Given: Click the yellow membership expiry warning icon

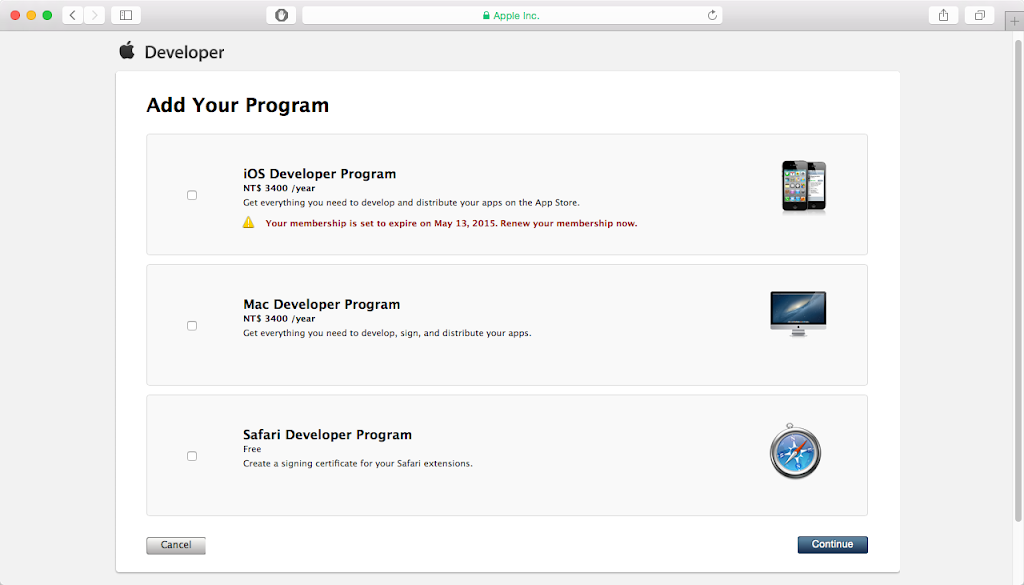Looking at the screenshot, I should [248, 222].
